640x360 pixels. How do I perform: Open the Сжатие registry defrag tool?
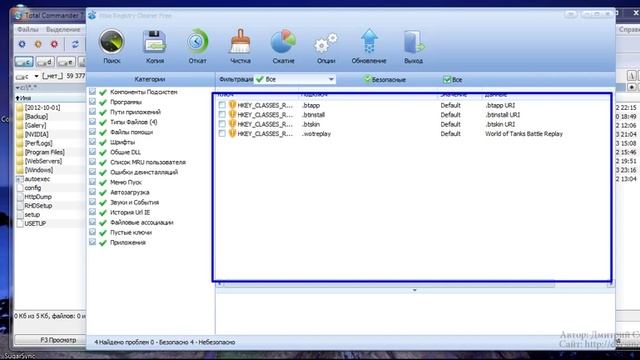(x=283, y=46)
